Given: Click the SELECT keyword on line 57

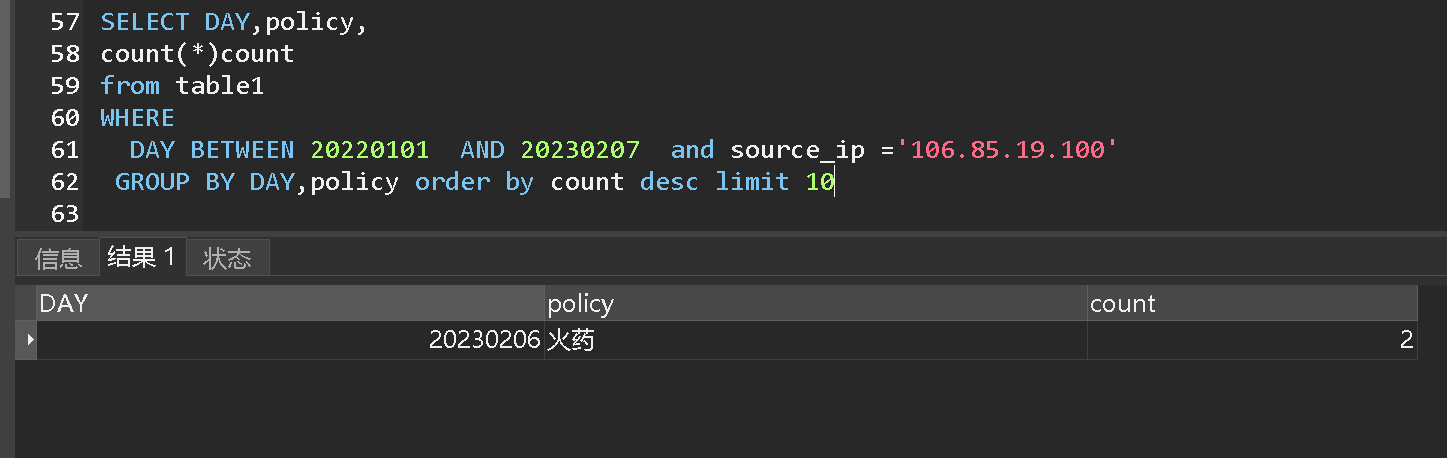Looking at the screenshot, I should 145,22.
